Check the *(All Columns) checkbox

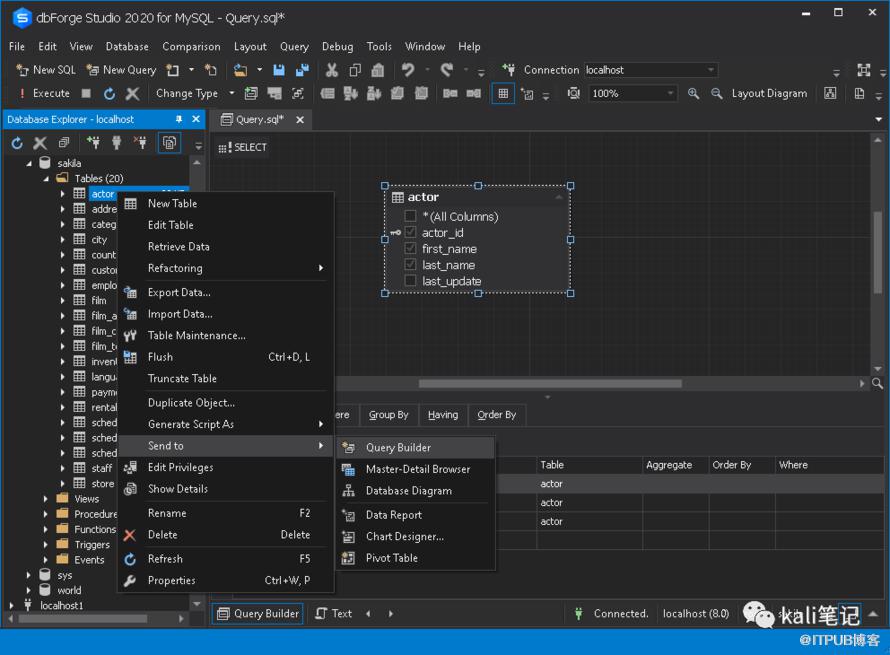(x=410, y=216)
